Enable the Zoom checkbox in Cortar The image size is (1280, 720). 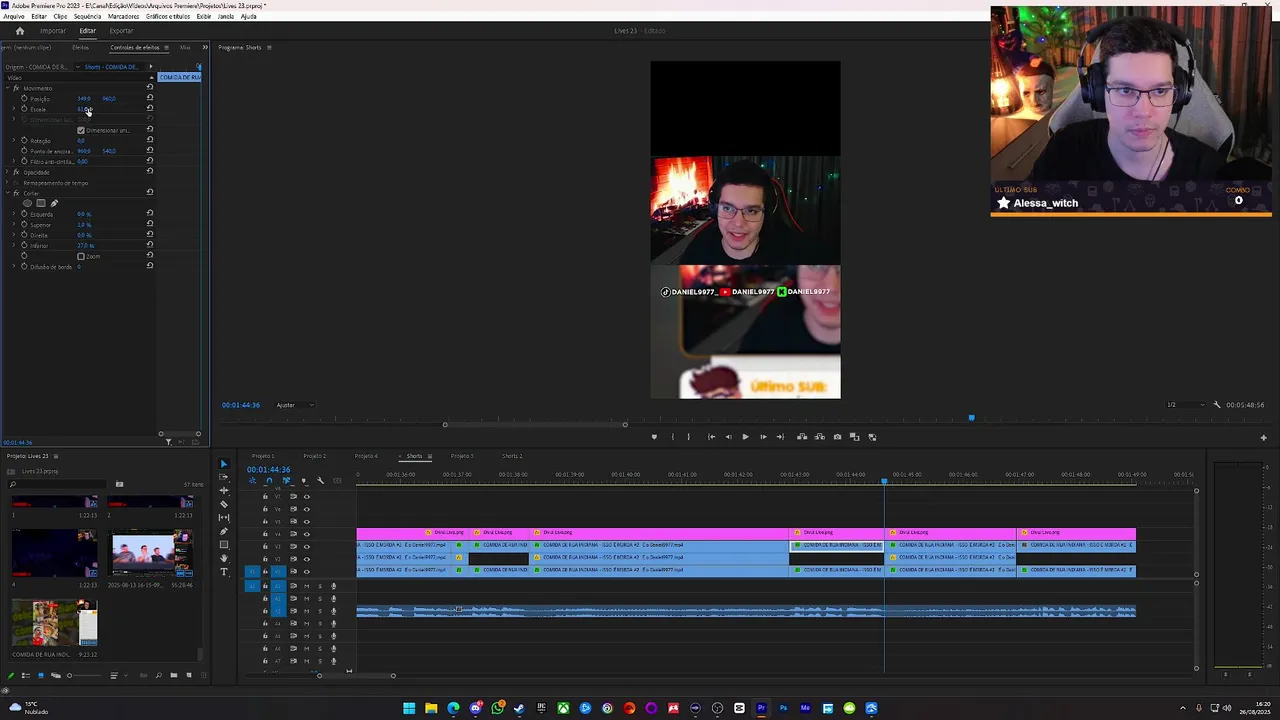[x=81, y=256]
